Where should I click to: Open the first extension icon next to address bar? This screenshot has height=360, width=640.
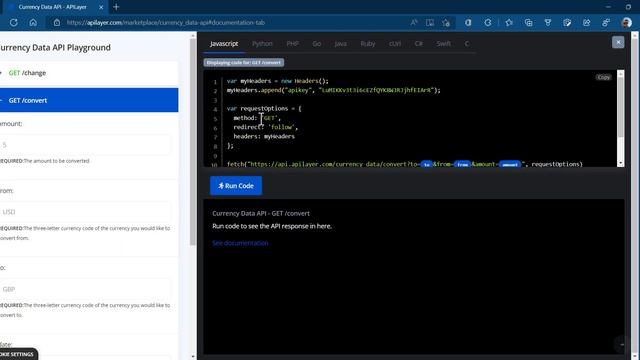(x=468, y=22)
